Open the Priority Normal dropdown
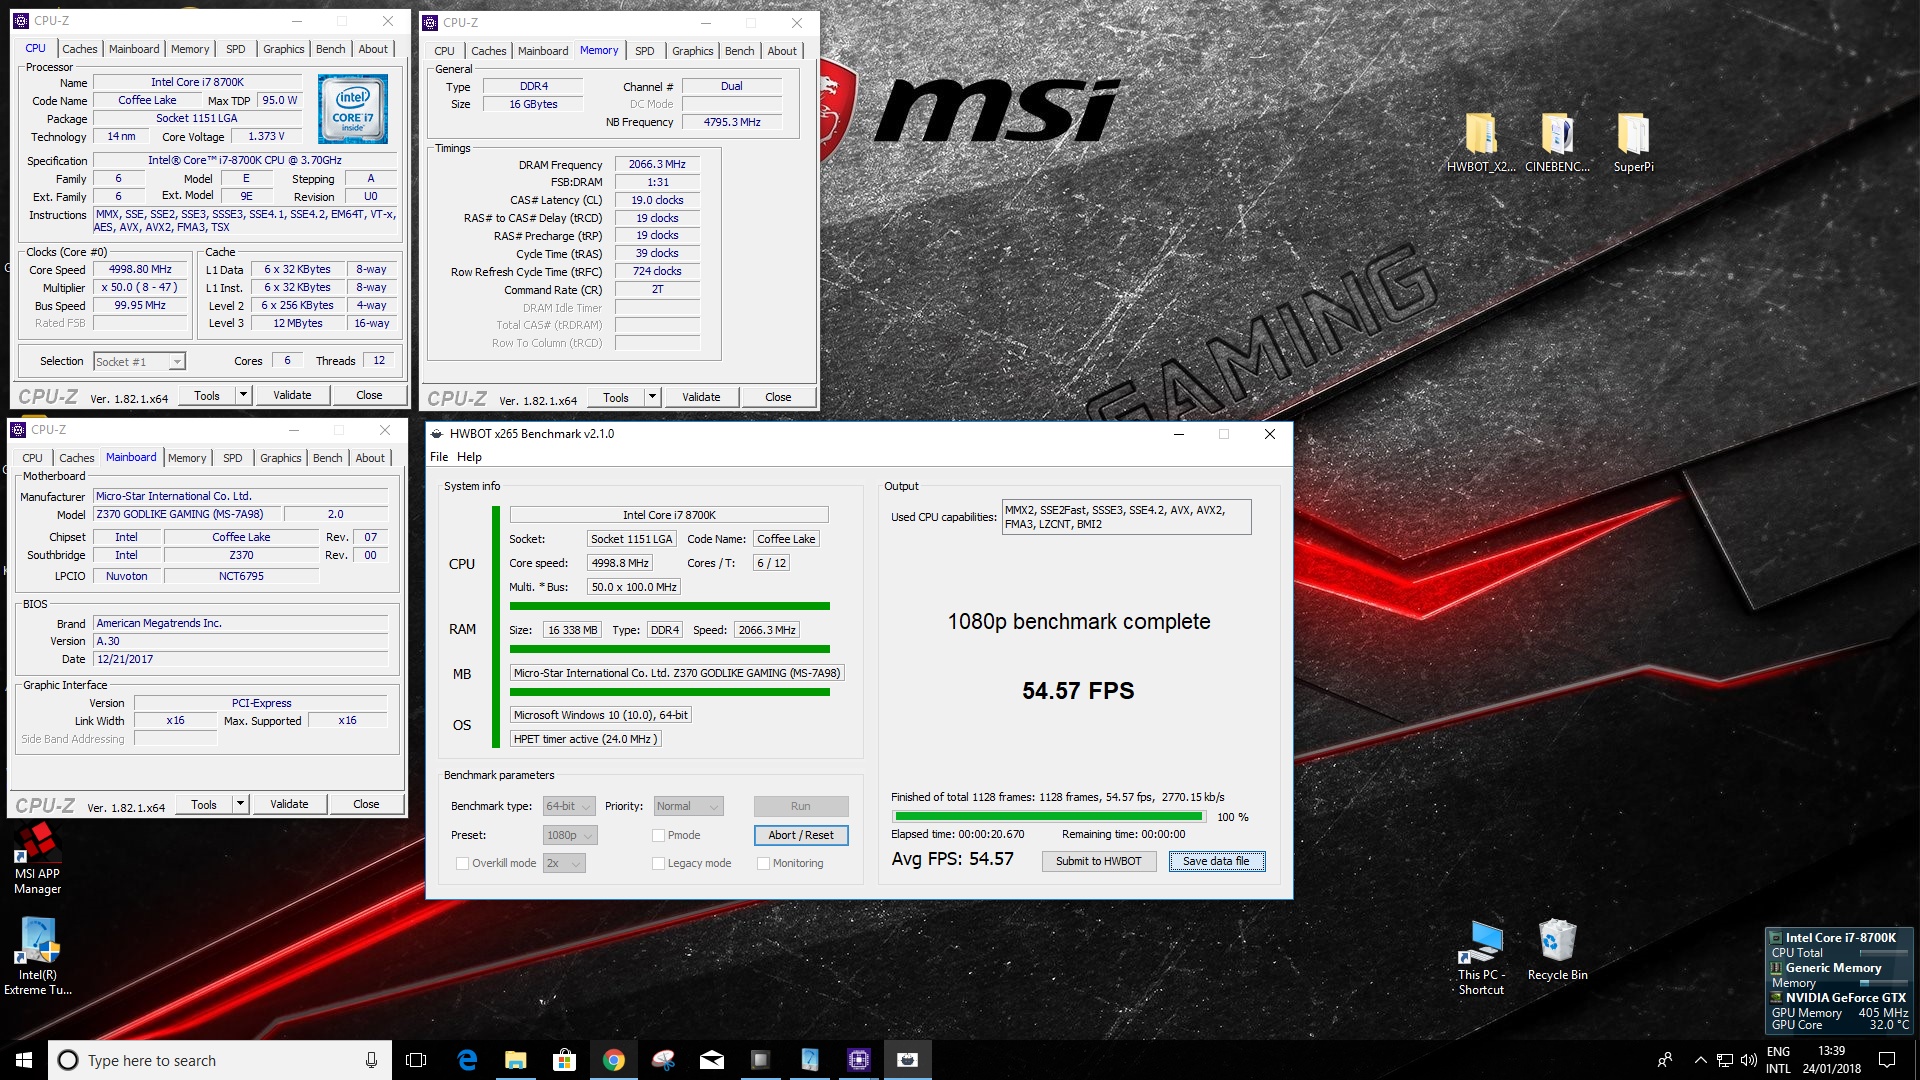 688,806
